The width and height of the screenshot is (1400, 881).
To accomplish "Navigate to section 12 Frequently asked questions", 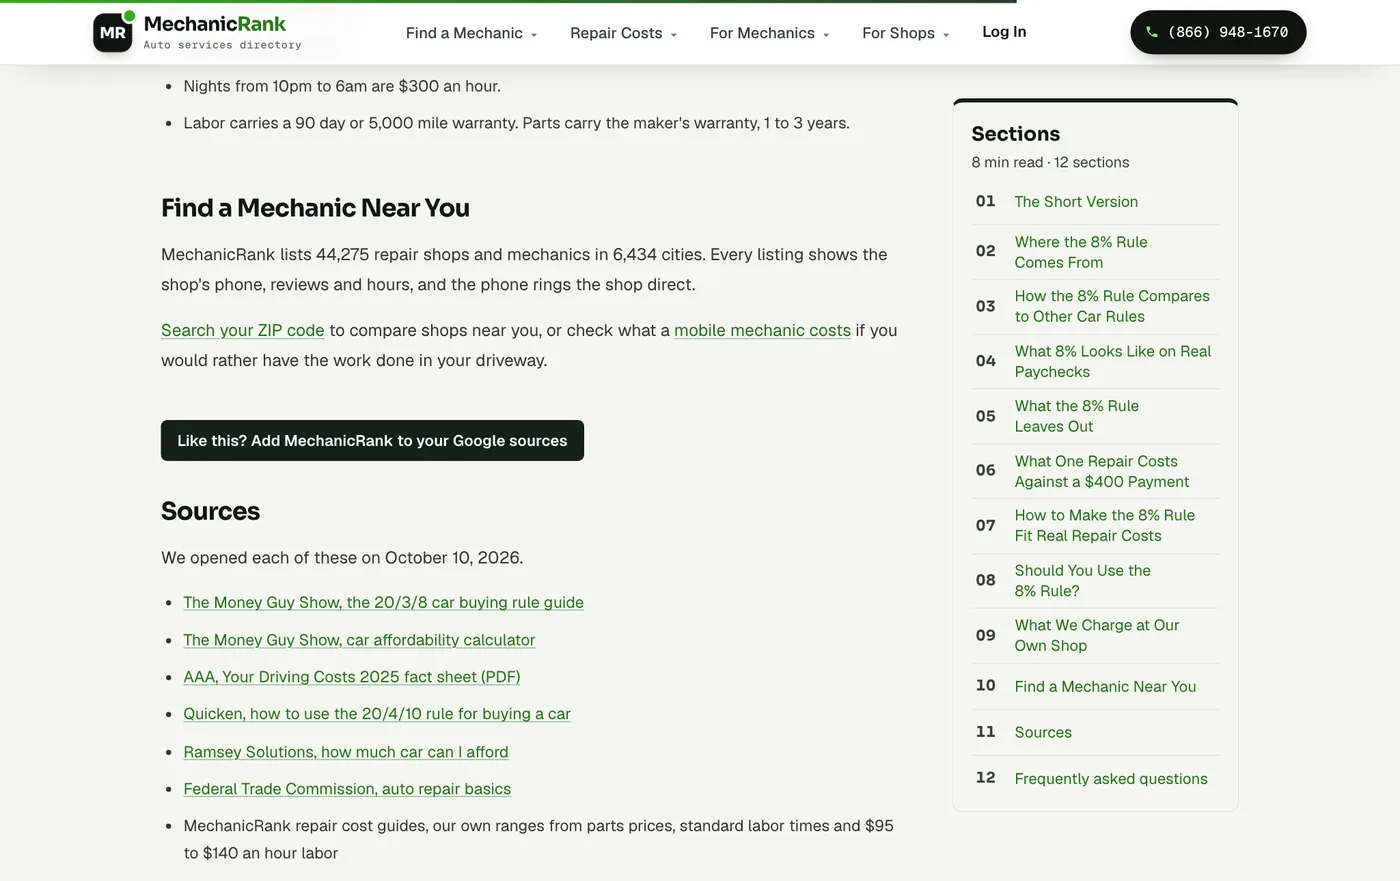I will click(1096, 778).
